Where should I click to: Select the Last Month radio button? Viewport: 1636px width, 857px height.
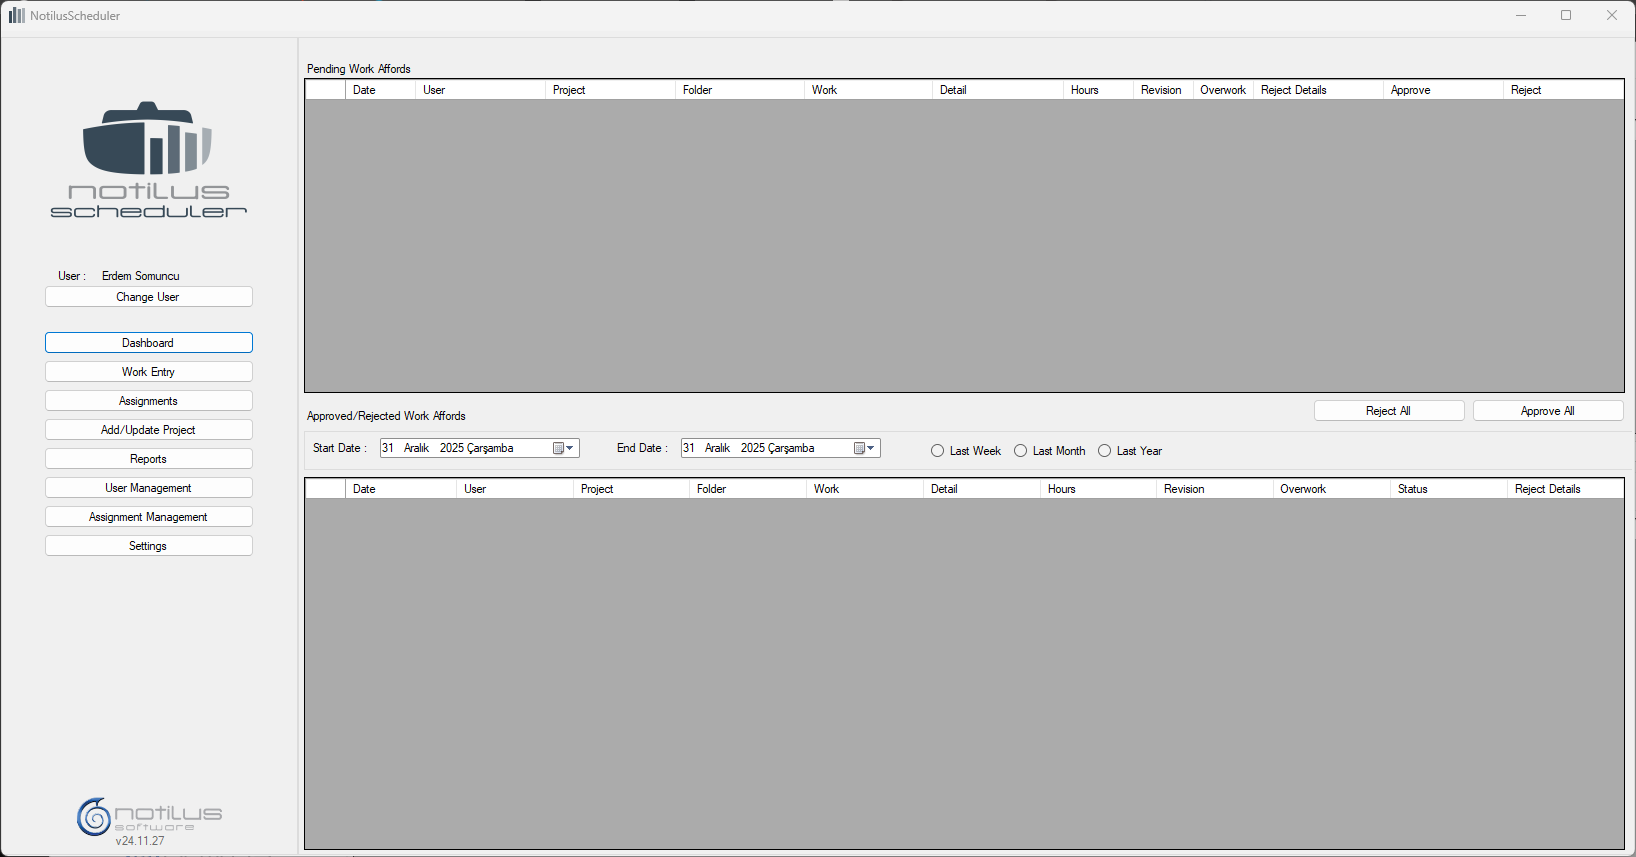coord(1021,451)
